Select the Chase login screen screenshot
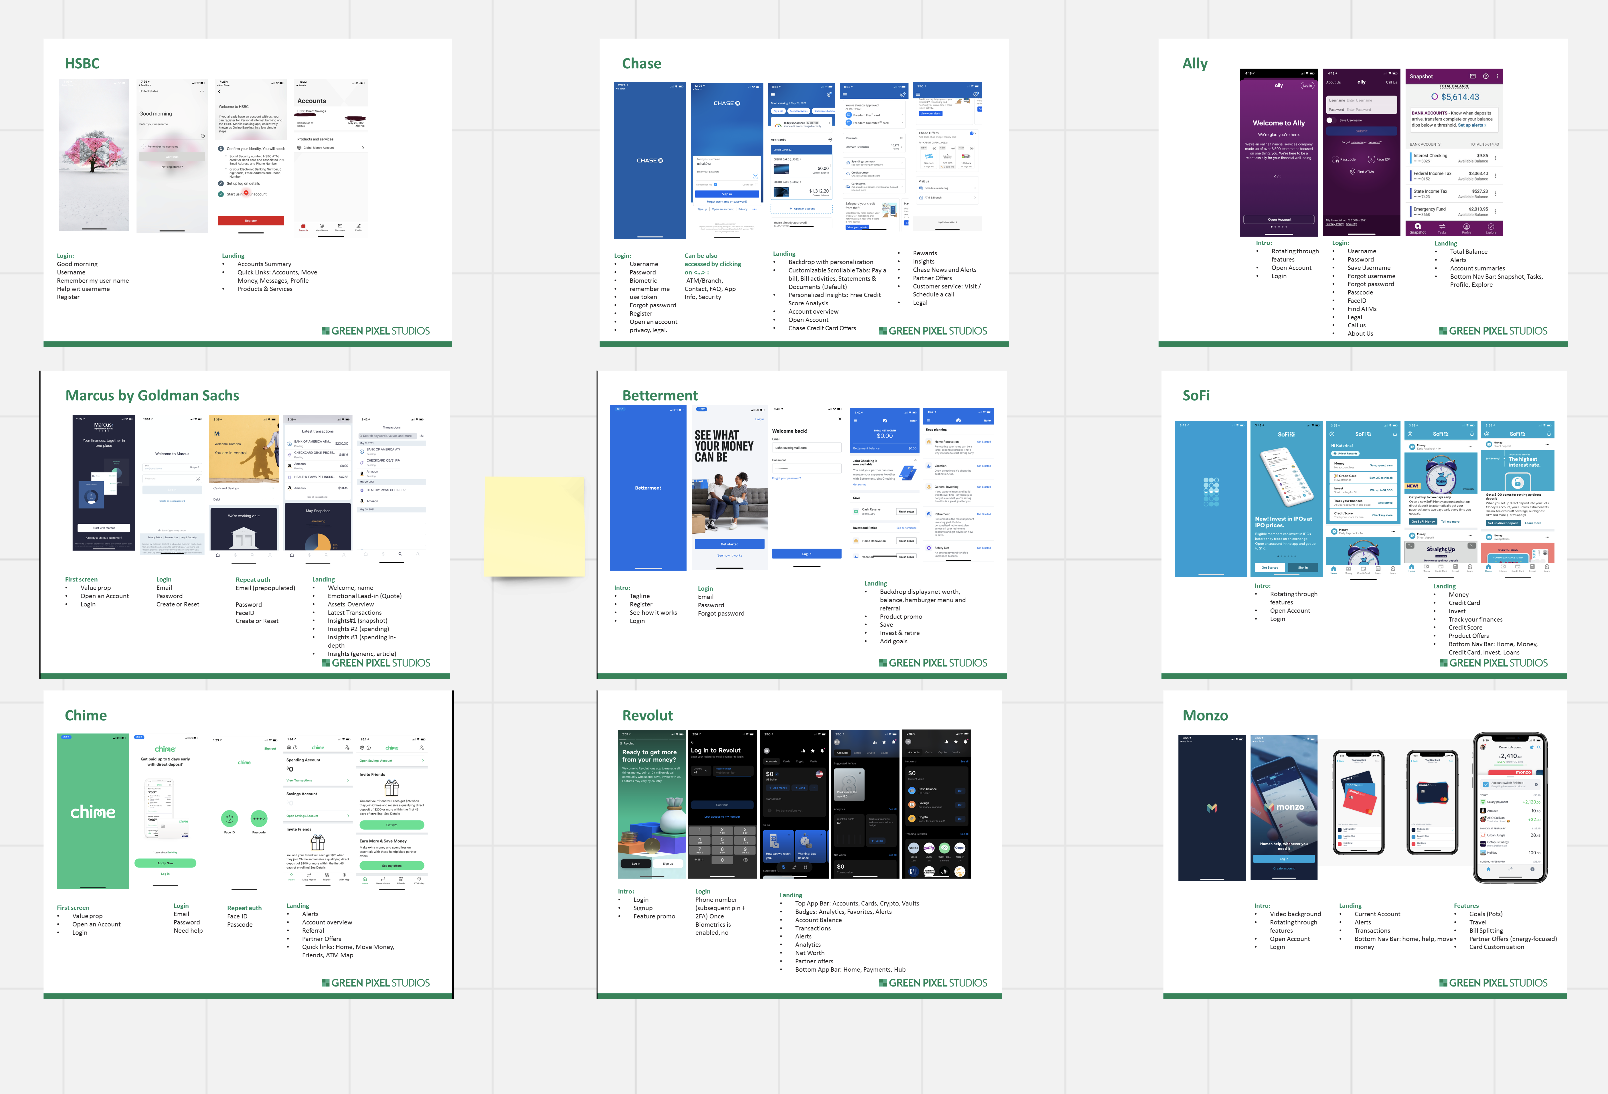1608x1094 pixels. pyautogui.click(x=727, y=161)
